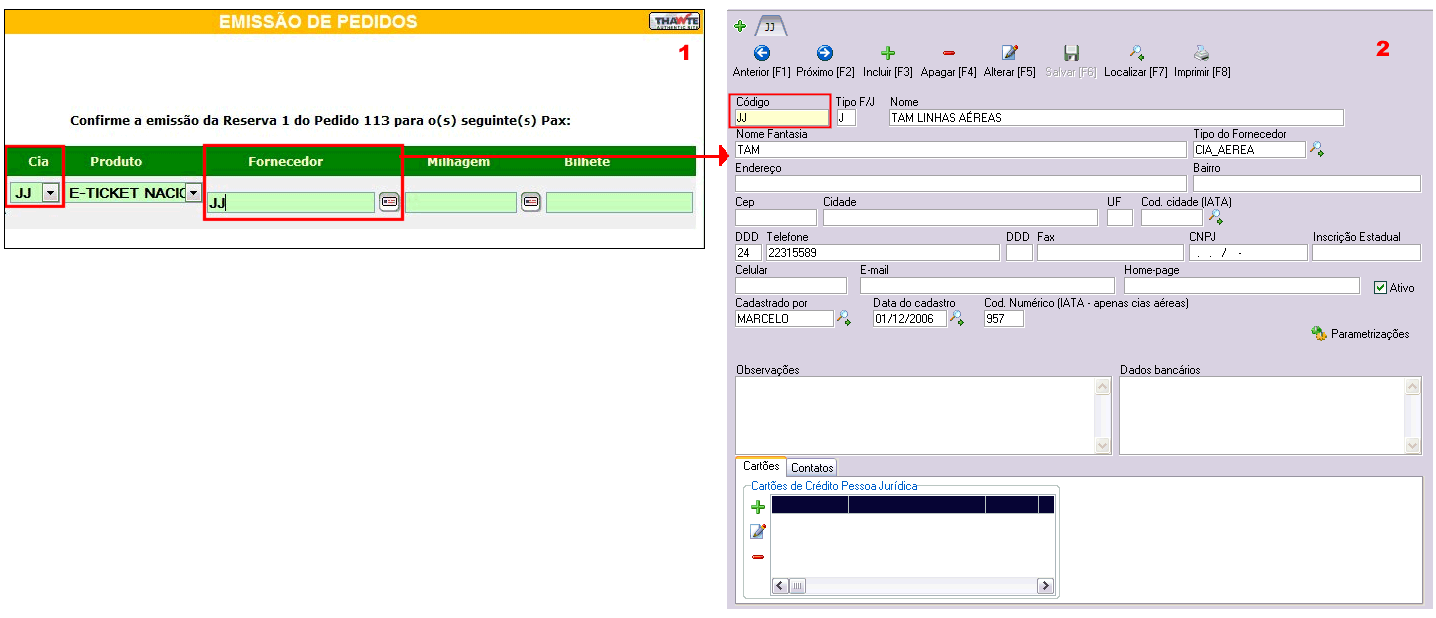This screenshot has height=618, width=1436.
Task: Click the Cep field
Action: (775, 217)
